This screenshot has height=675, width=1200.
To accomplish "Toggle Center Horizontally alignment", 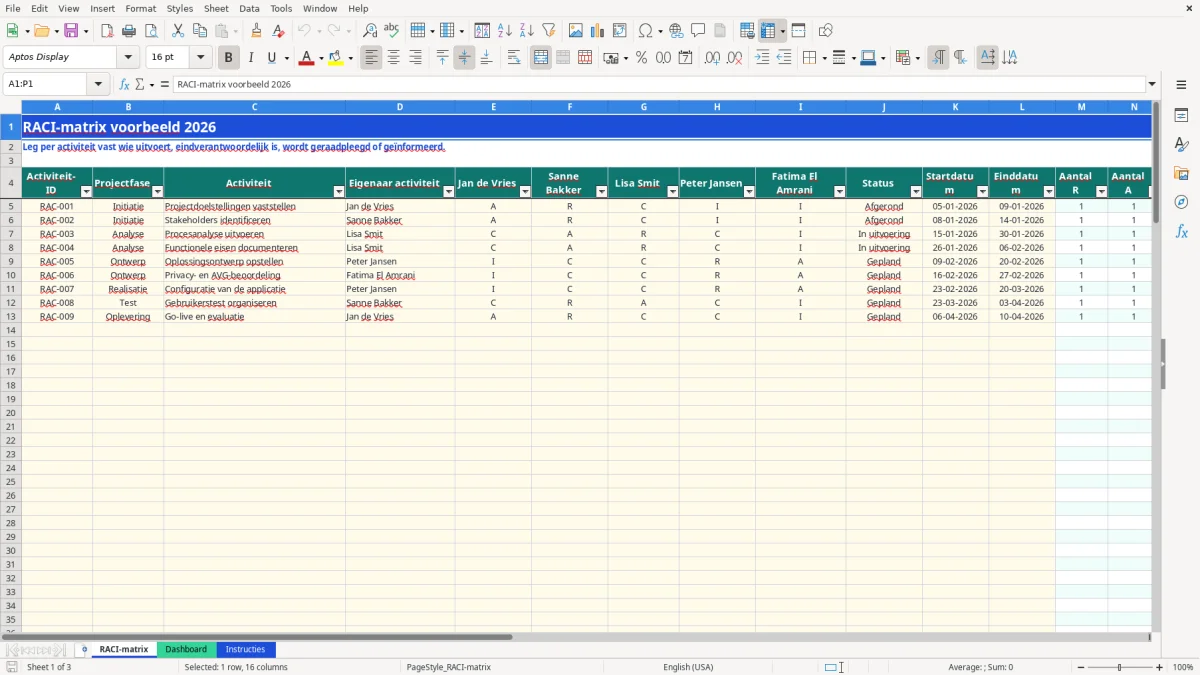I will coord(394,58).
